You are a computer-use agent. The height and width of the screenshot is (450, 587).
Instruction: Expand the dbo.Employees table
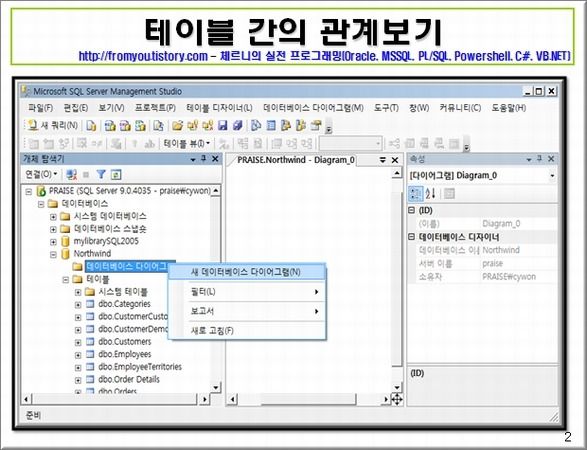click(78, 355)
